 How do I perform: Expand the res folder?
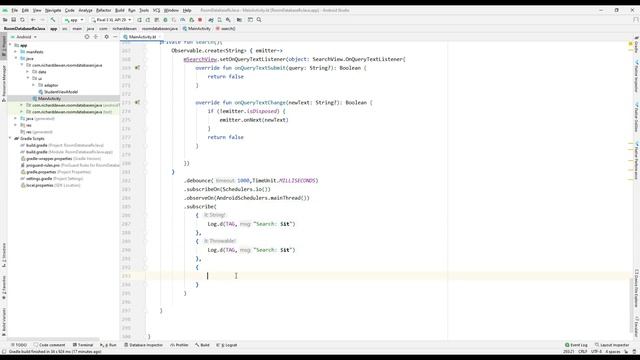click(x=16, y=125)
